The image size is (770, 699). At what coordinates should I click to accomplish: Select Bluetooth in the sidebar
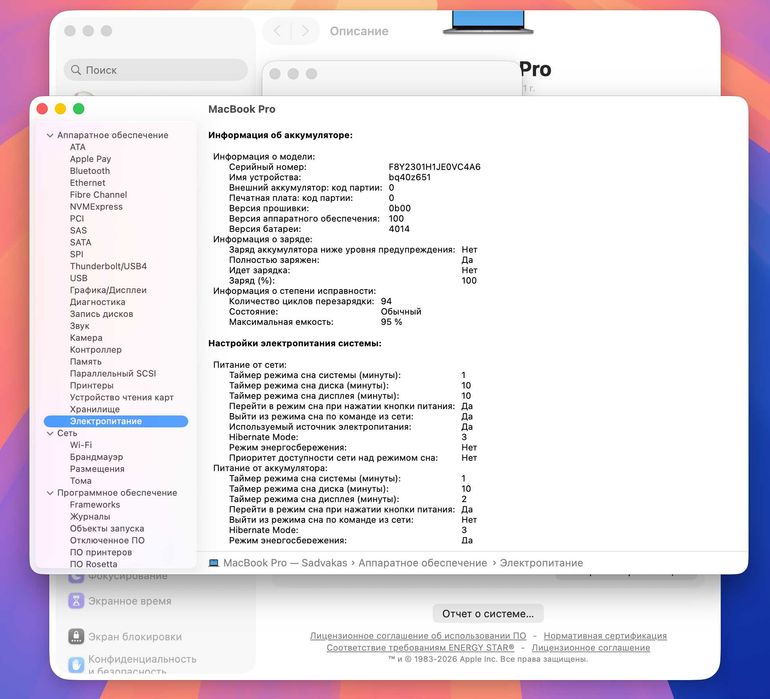[x=90, y=171]
